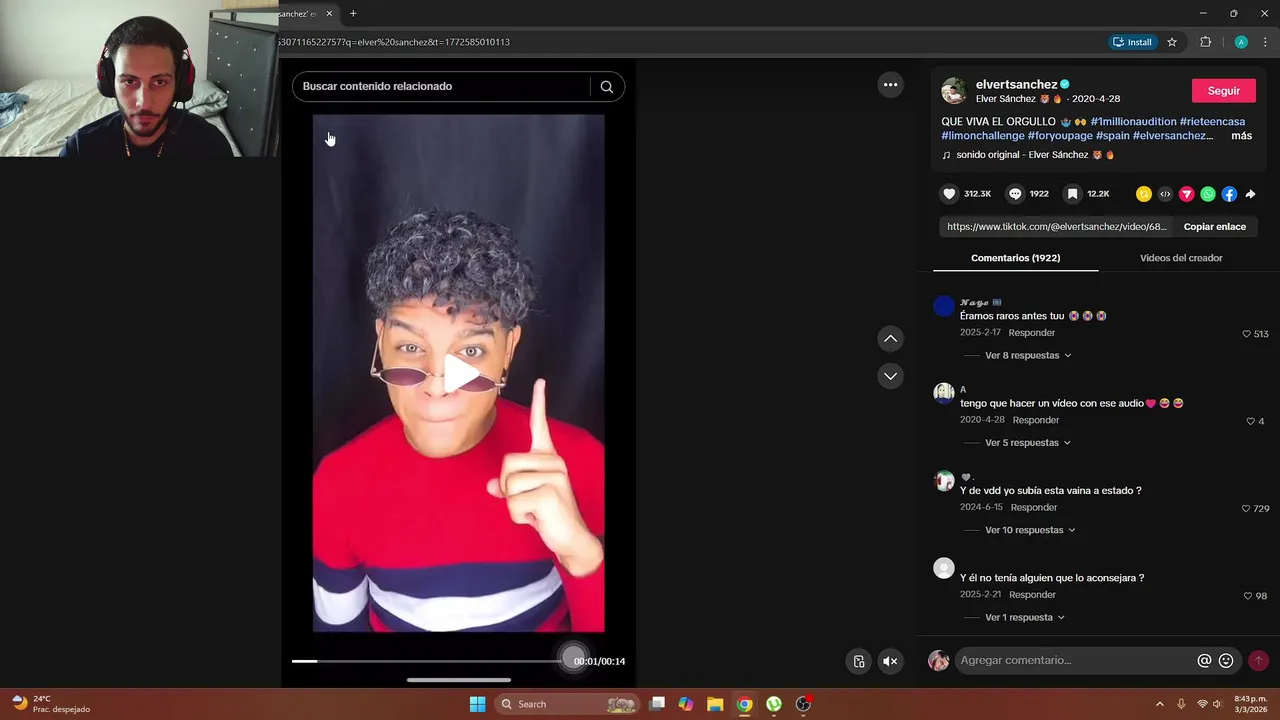
Task: Save video with the bookmark icon
Action: tap(1072, 194)
